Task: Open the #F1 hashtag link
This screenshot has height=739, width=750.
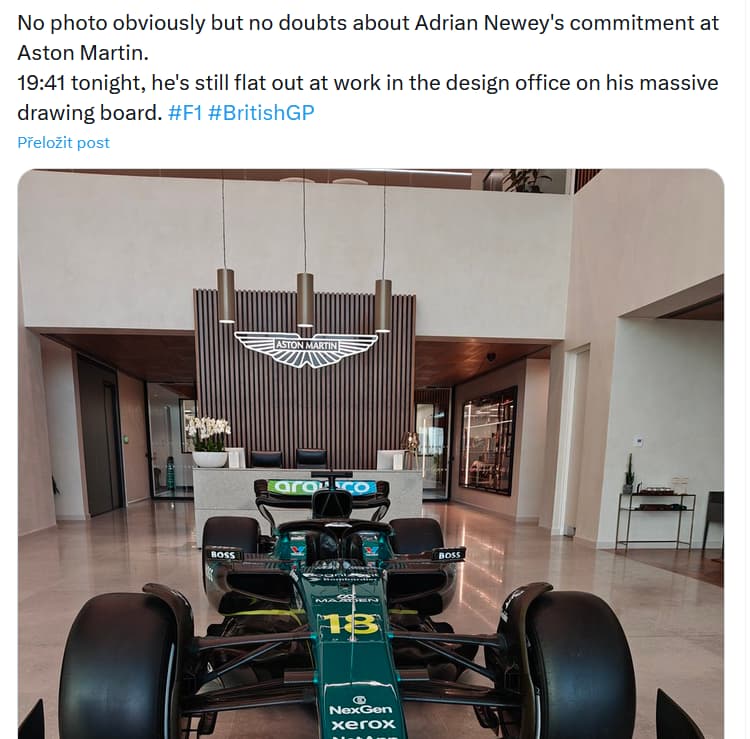Action: [x=185, y=113]
